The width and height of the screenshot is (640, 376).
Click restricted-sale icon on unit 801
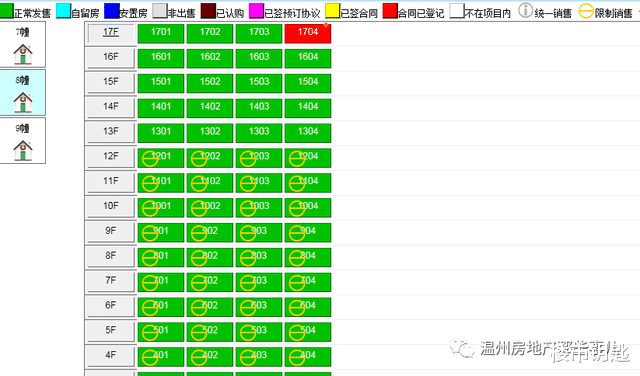150,259
